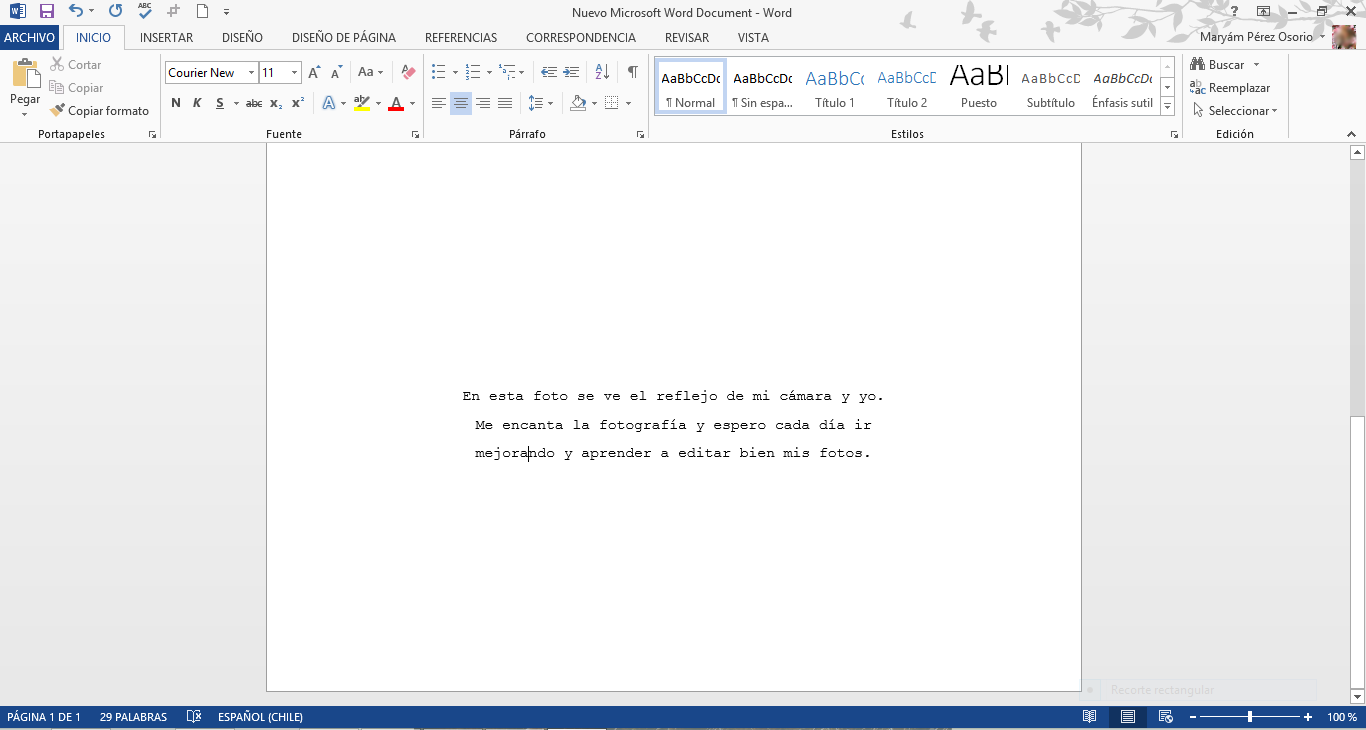
Task: Open the change case Aa dropdown
Action: tap(370, 72)
